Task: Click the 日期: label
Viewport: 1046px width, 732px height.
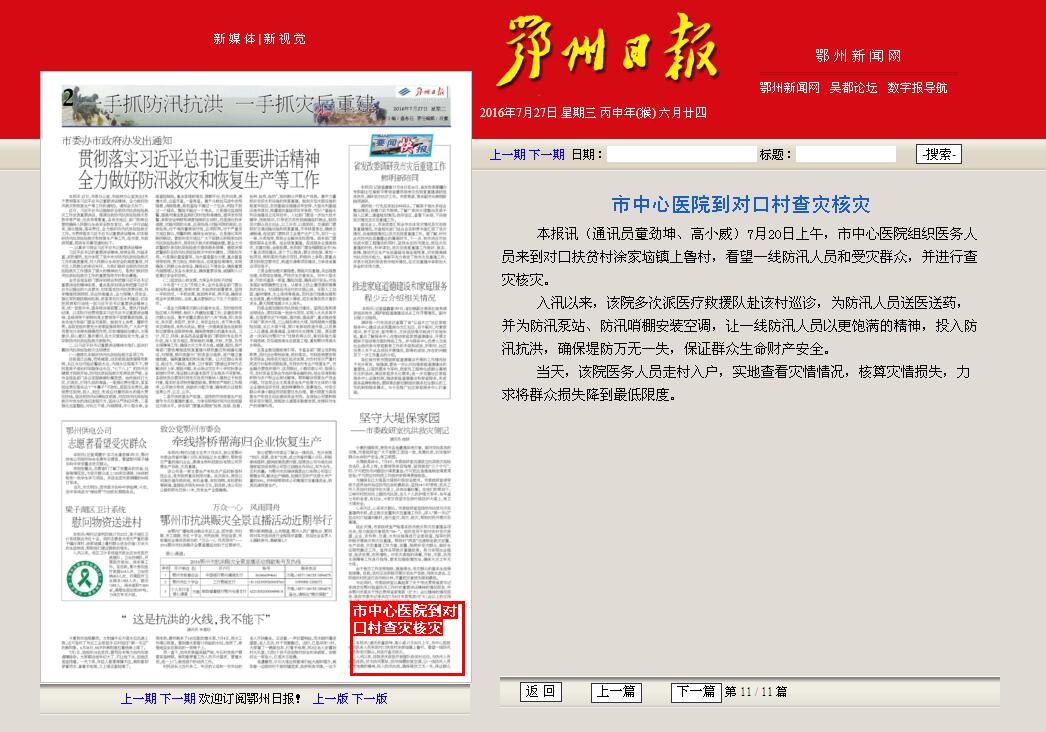Action: pyautogui.click(x=587, y=154)
